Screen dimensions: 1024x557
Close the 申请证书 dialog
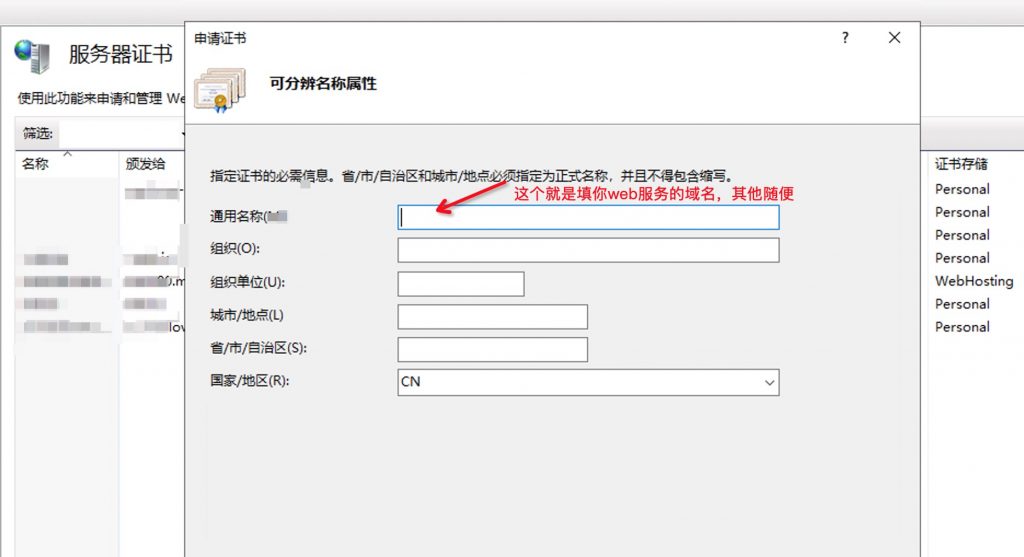894,38
